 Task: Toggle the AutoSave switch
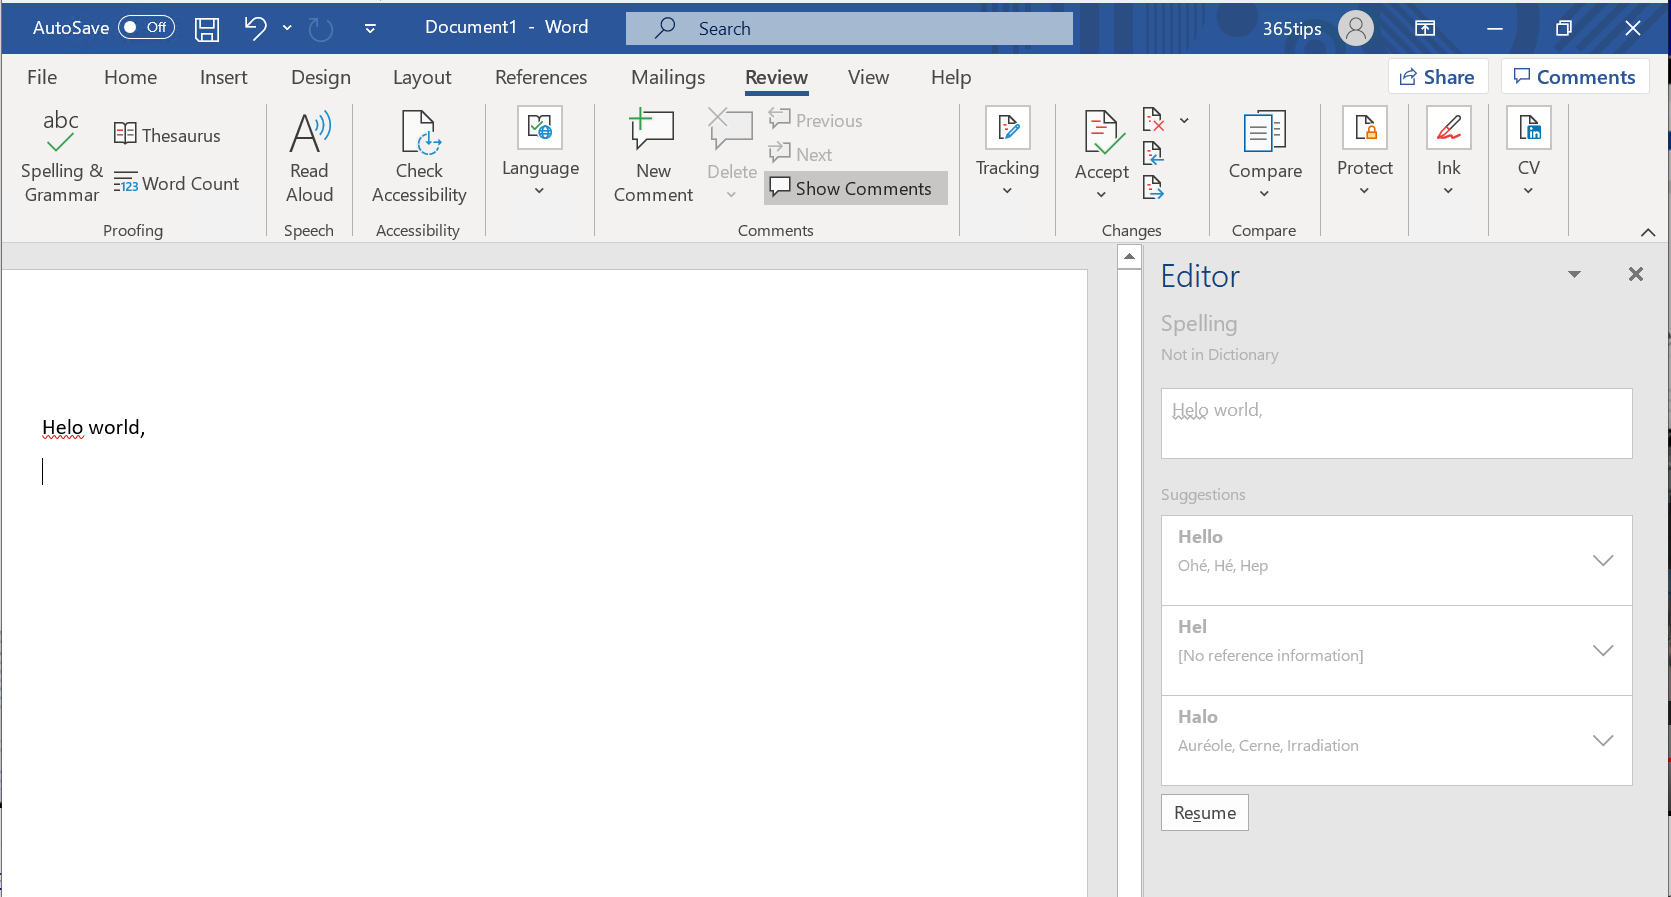[146, 28]
